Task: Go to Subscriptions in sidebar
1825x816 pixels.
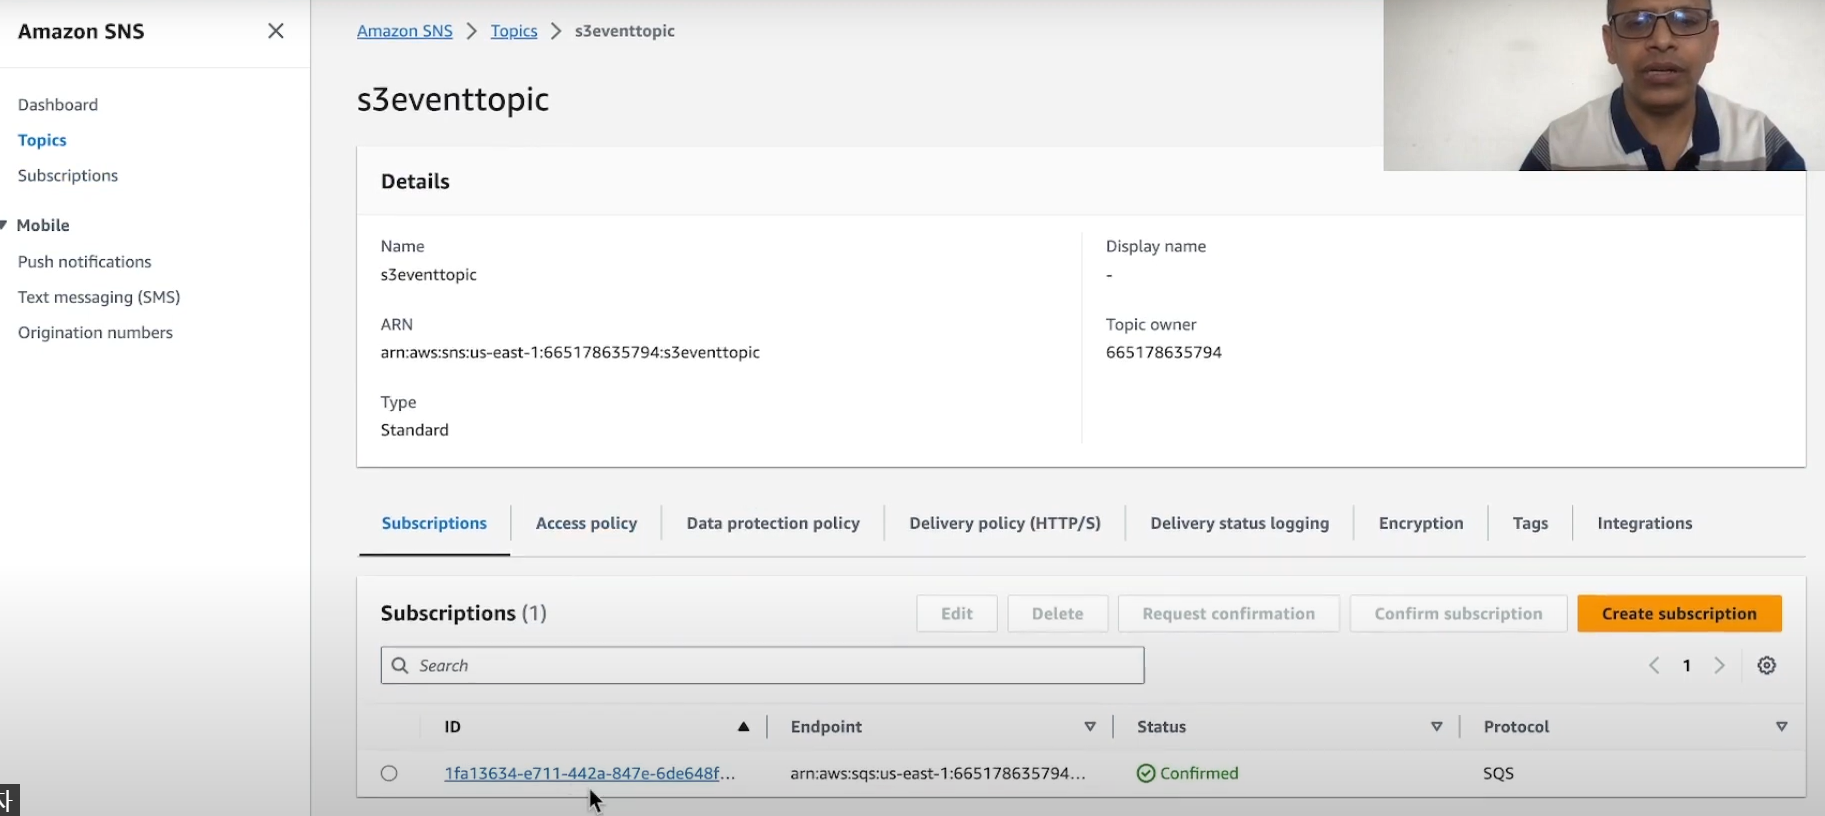Action: [68, 176]
